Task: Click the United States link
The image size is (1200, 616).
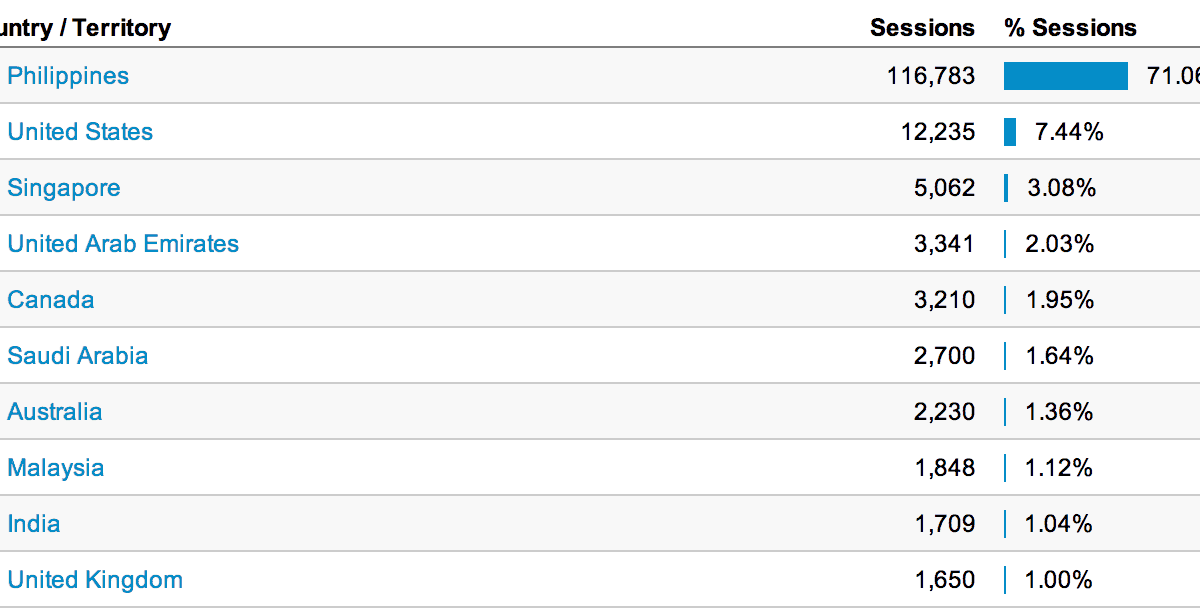Action: pyautogui.click(x=80, y=132)
